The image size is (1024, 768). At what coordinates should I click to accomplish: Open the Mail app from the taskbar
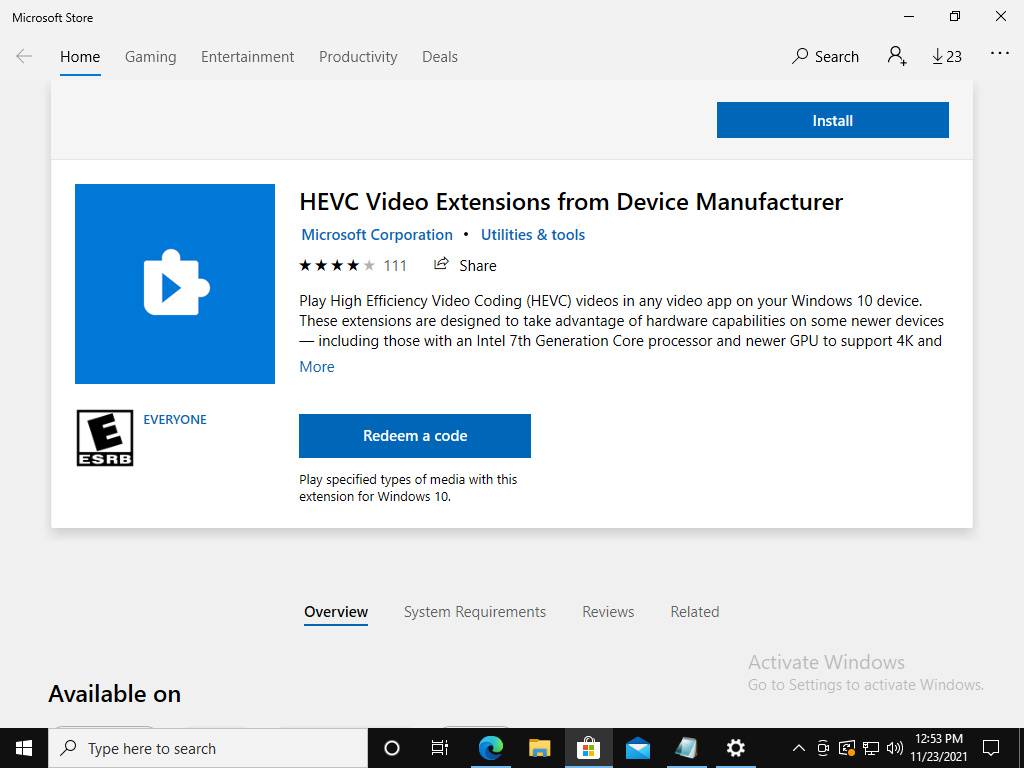click(x=637, y=748)
